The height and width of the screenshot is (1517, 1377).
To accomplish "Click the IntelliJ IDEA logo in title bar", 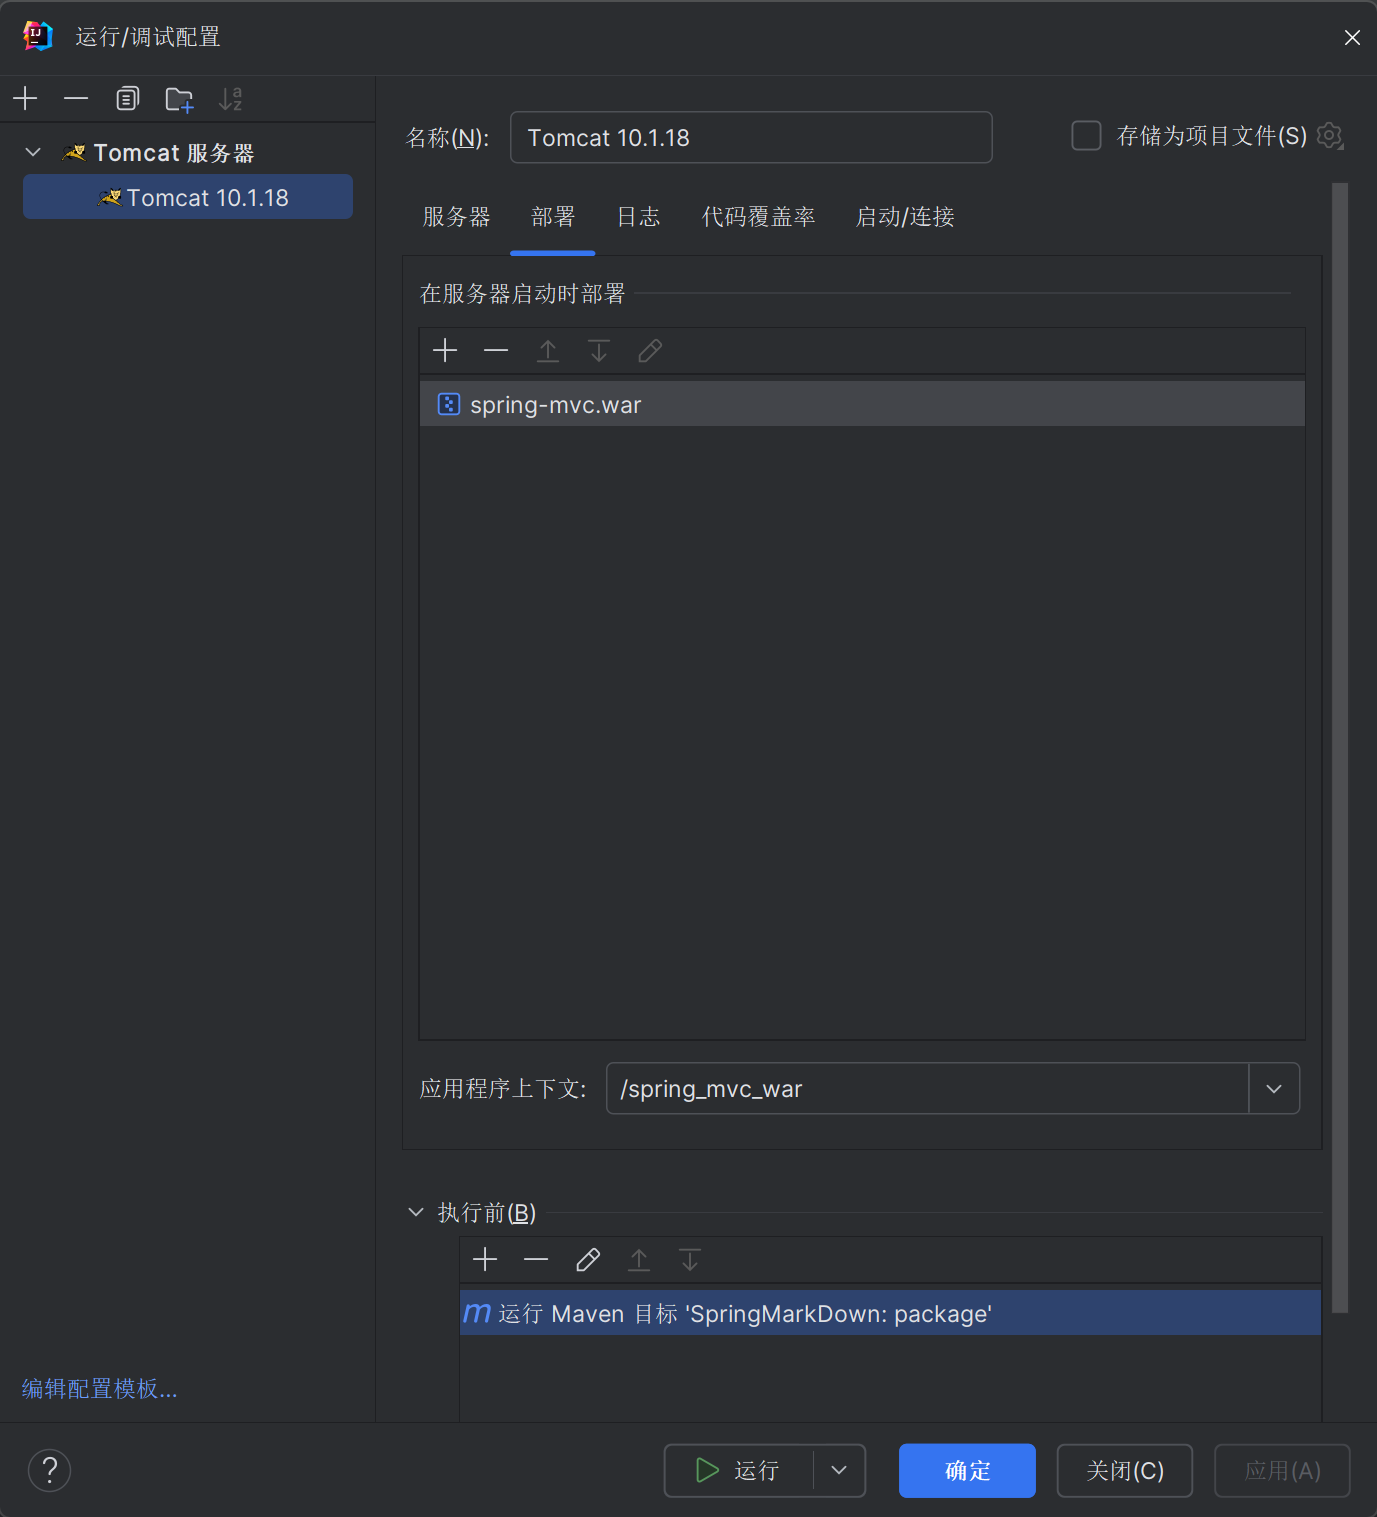I will pyautogui.click(x=38, y=36).
